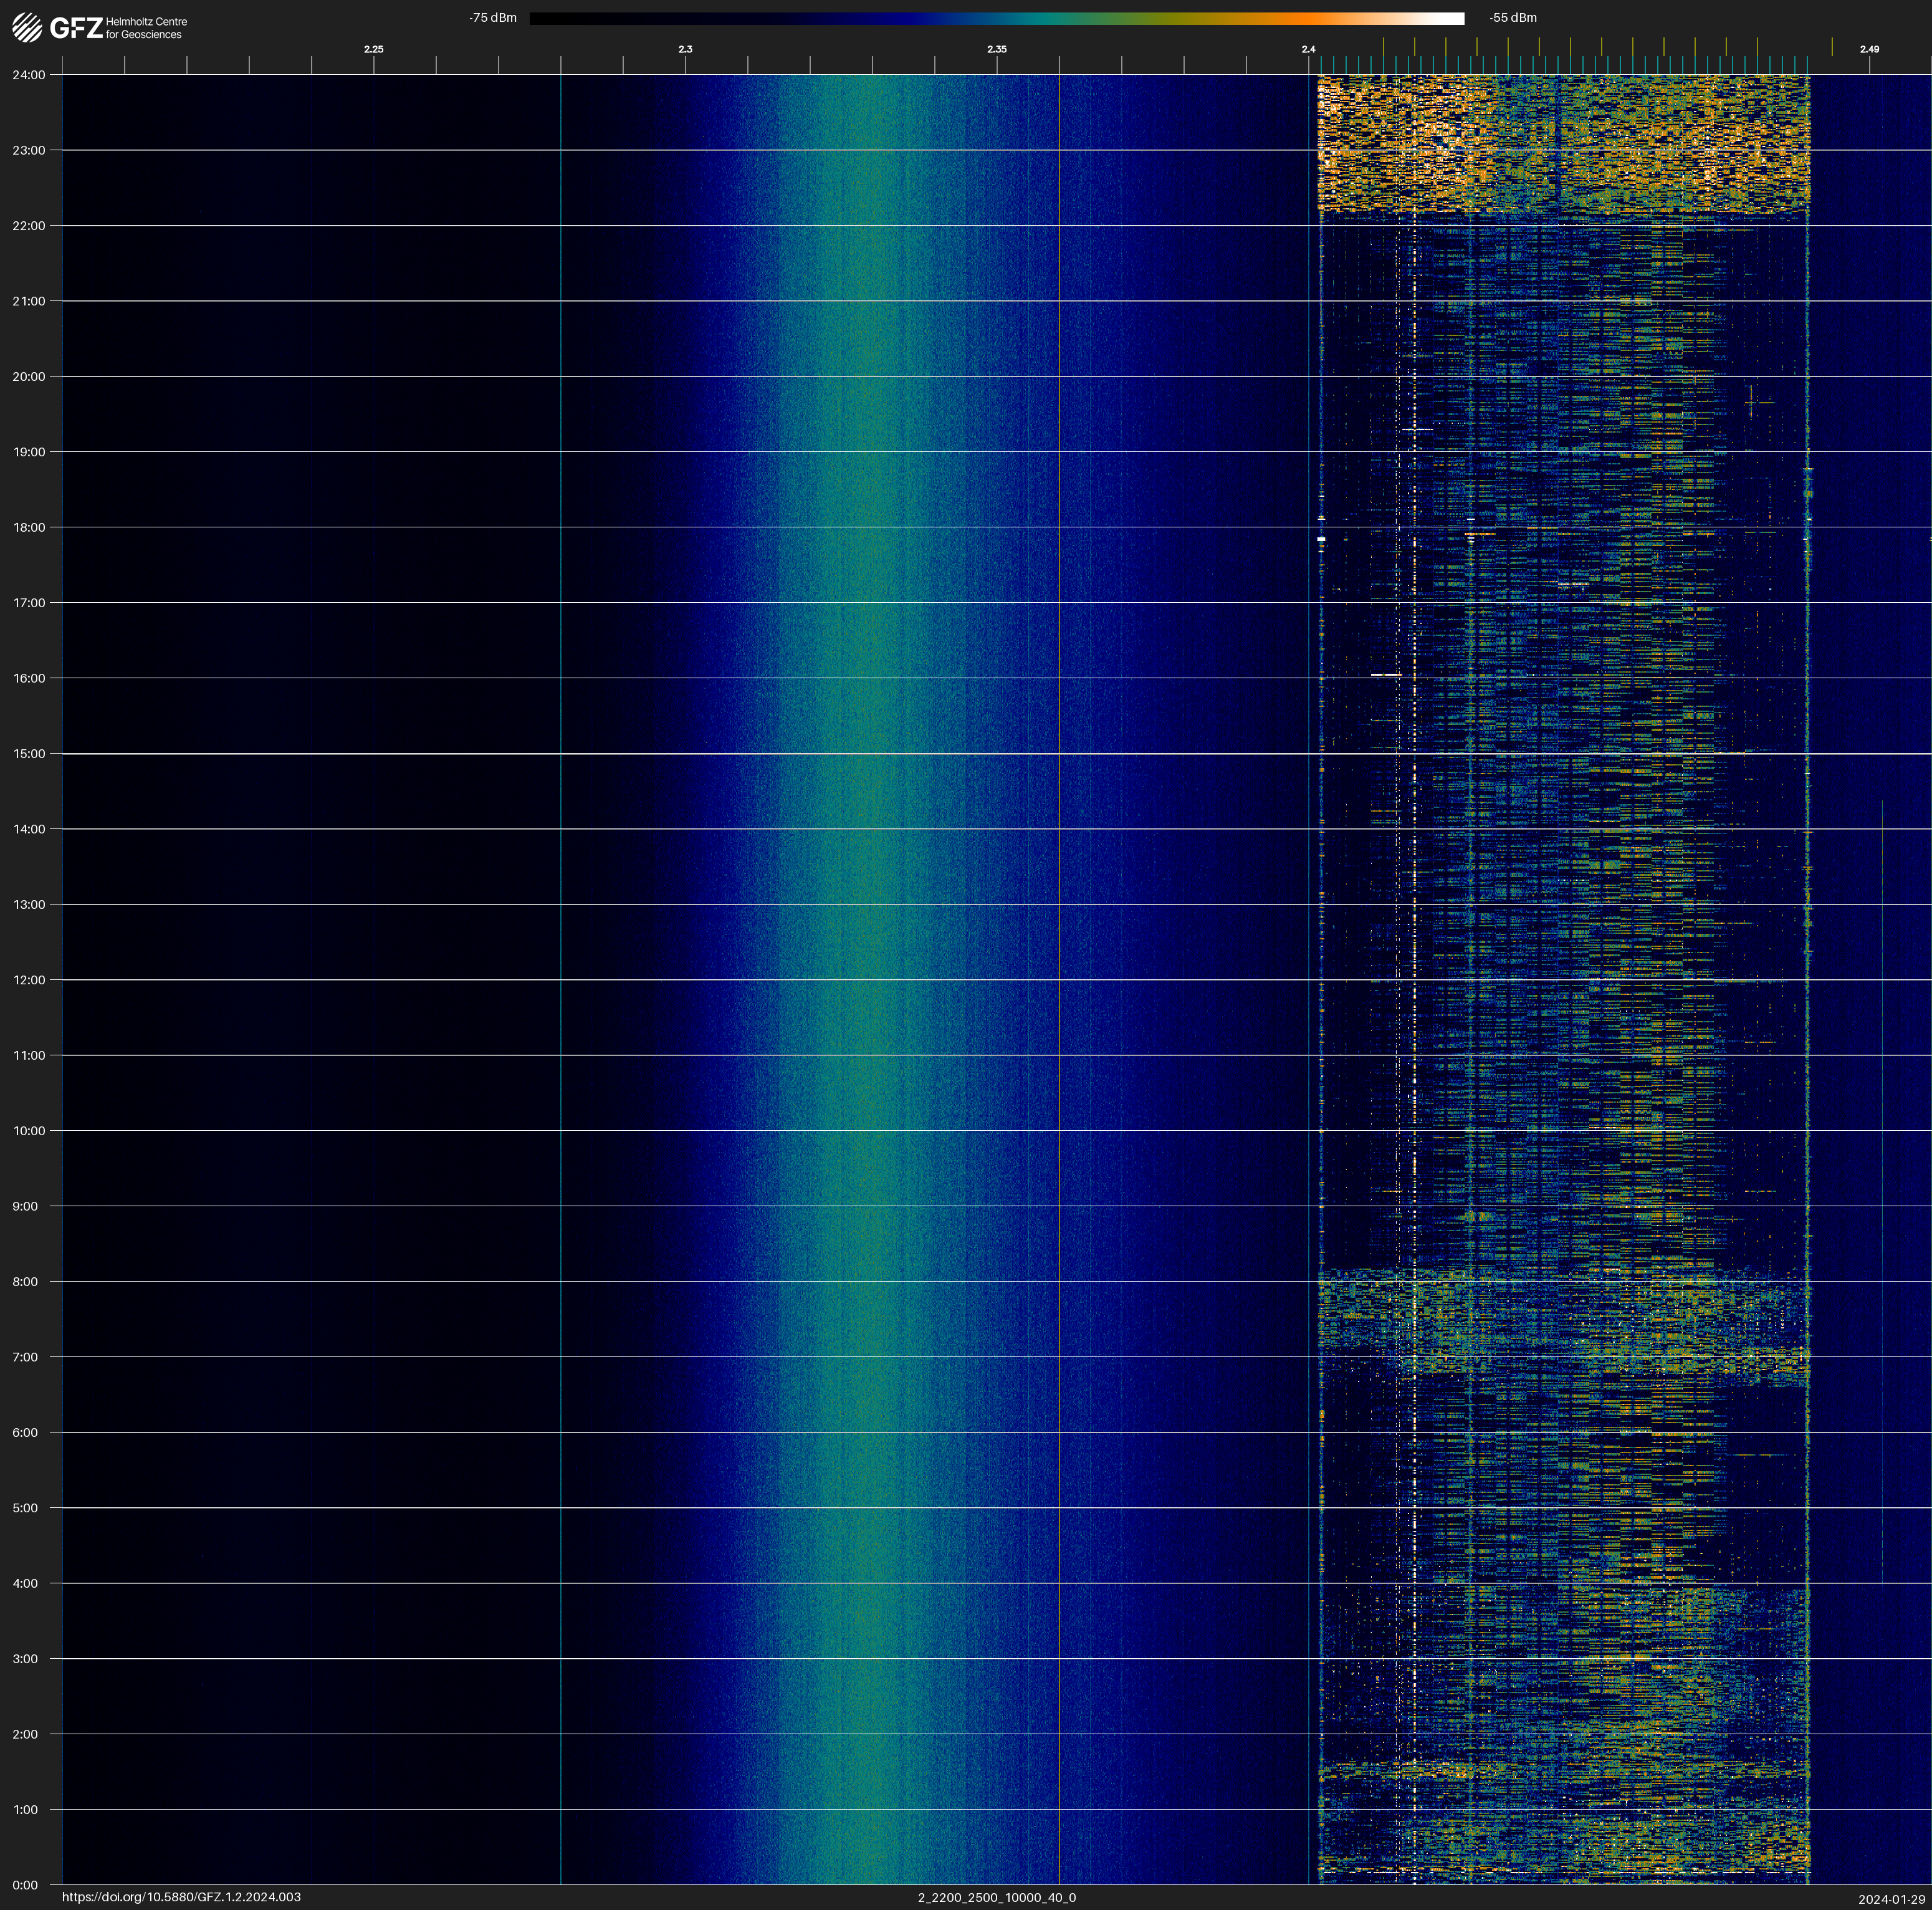This screenshot has height=1910, width=1932.
Task: Click the Helmholtz Centre for Geosciences text
Action: [146, 28]
